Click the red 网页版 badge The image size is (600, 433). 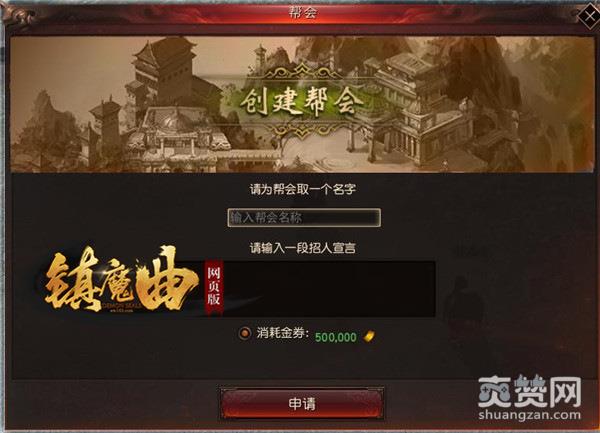pyautogui.click(x=214, y=287)
